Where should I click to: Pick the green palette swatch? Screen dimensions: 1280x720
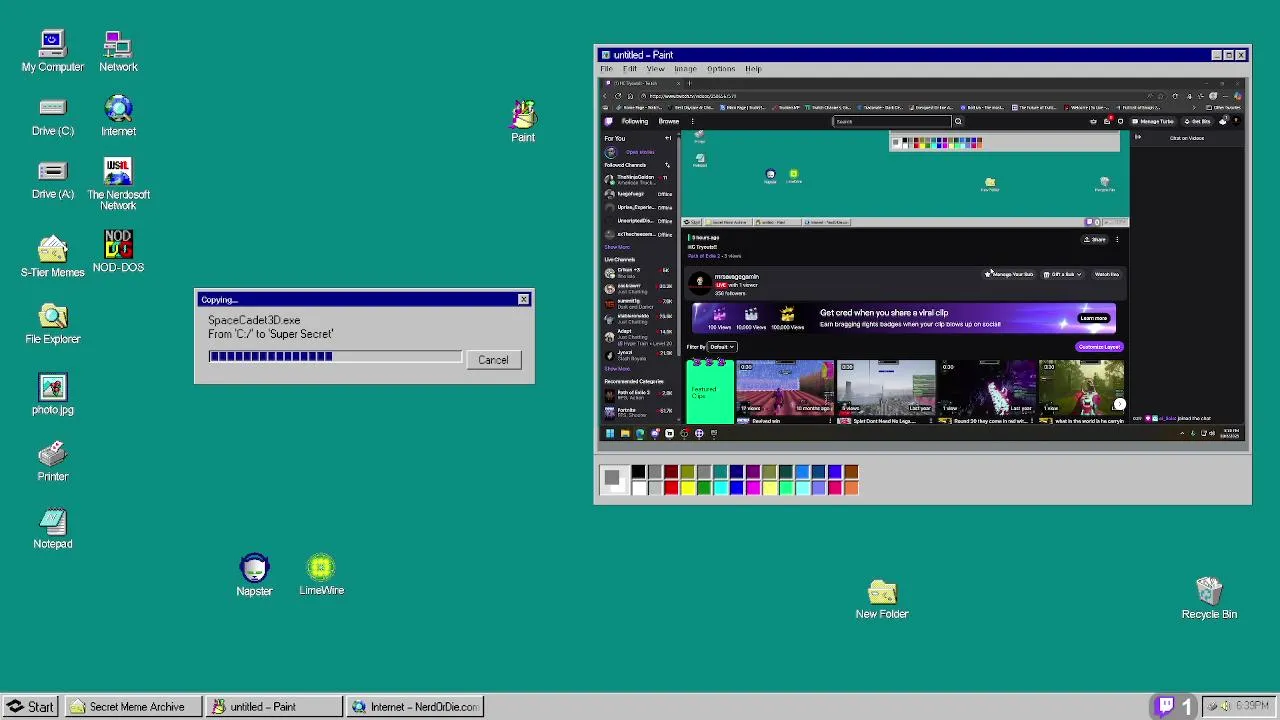pos(704,488)
